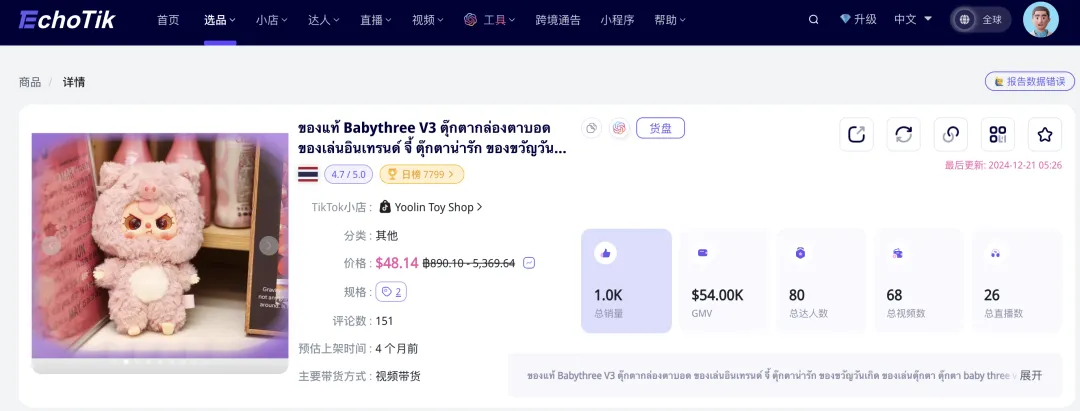Screen dimensions: 1080x411
Task: Copy the link with the chain icon
Action: point(951,134)
